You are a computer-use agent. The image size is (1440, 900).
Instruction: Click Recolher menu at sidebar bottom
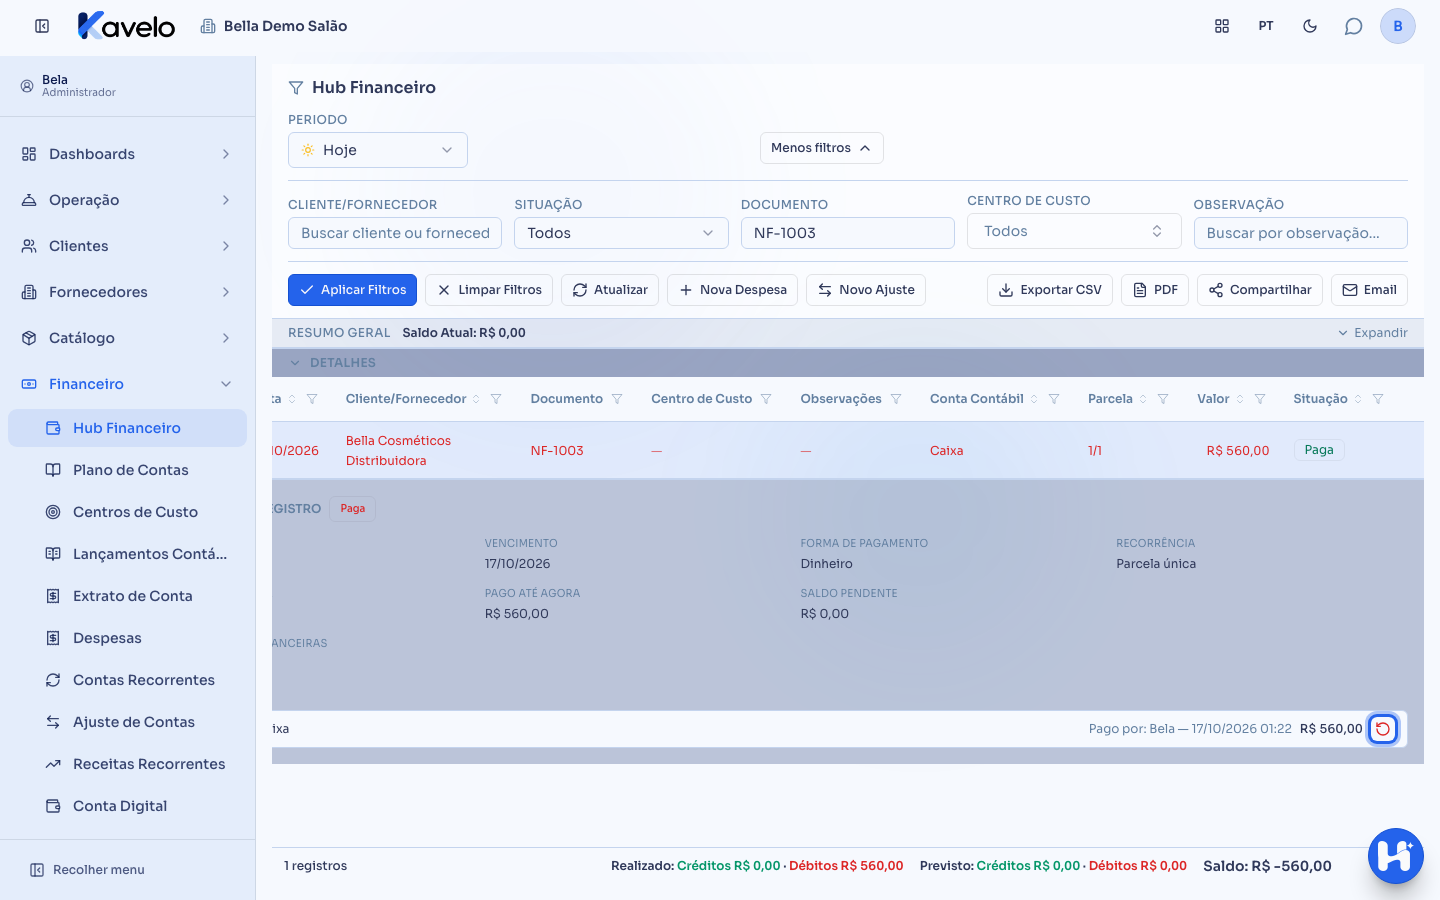87,870
